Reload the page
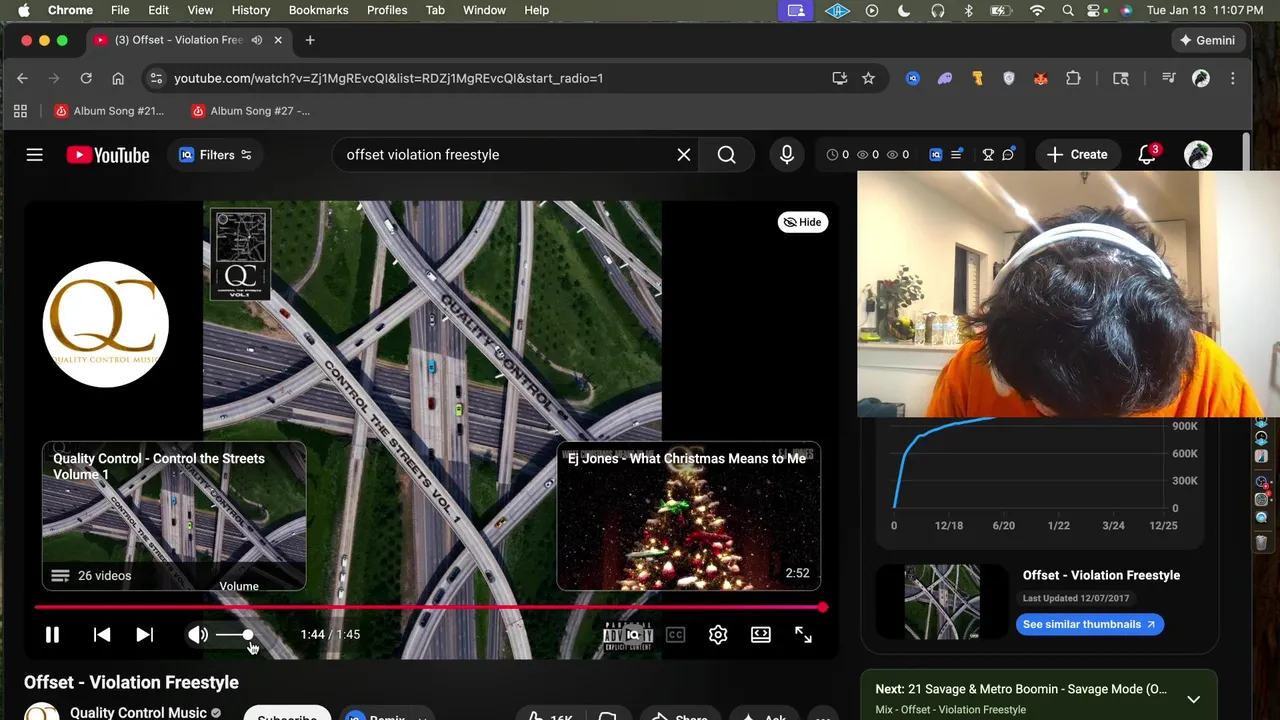 pyautogui.click(x=86, y=78)
